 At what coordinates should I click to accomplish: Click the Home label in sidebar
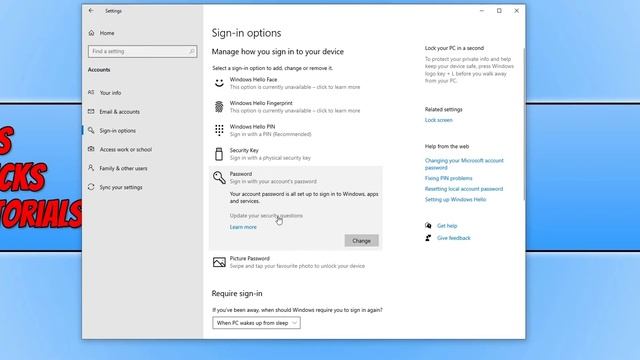pos(107,33)
